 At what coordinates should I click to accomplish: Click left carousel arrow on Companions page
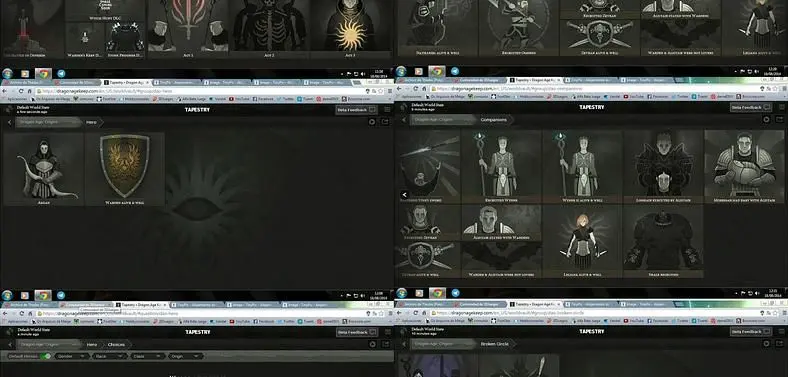pyautogui.click(x=405, y=195)
